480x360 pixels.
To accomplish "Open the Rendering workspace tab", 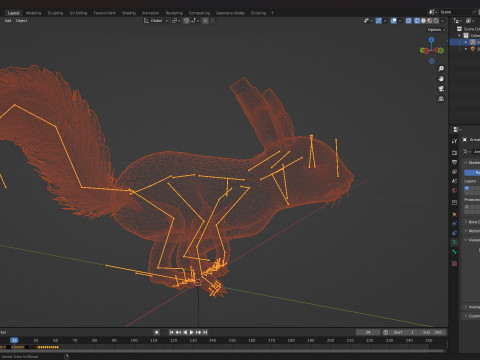I will [174, 13].
